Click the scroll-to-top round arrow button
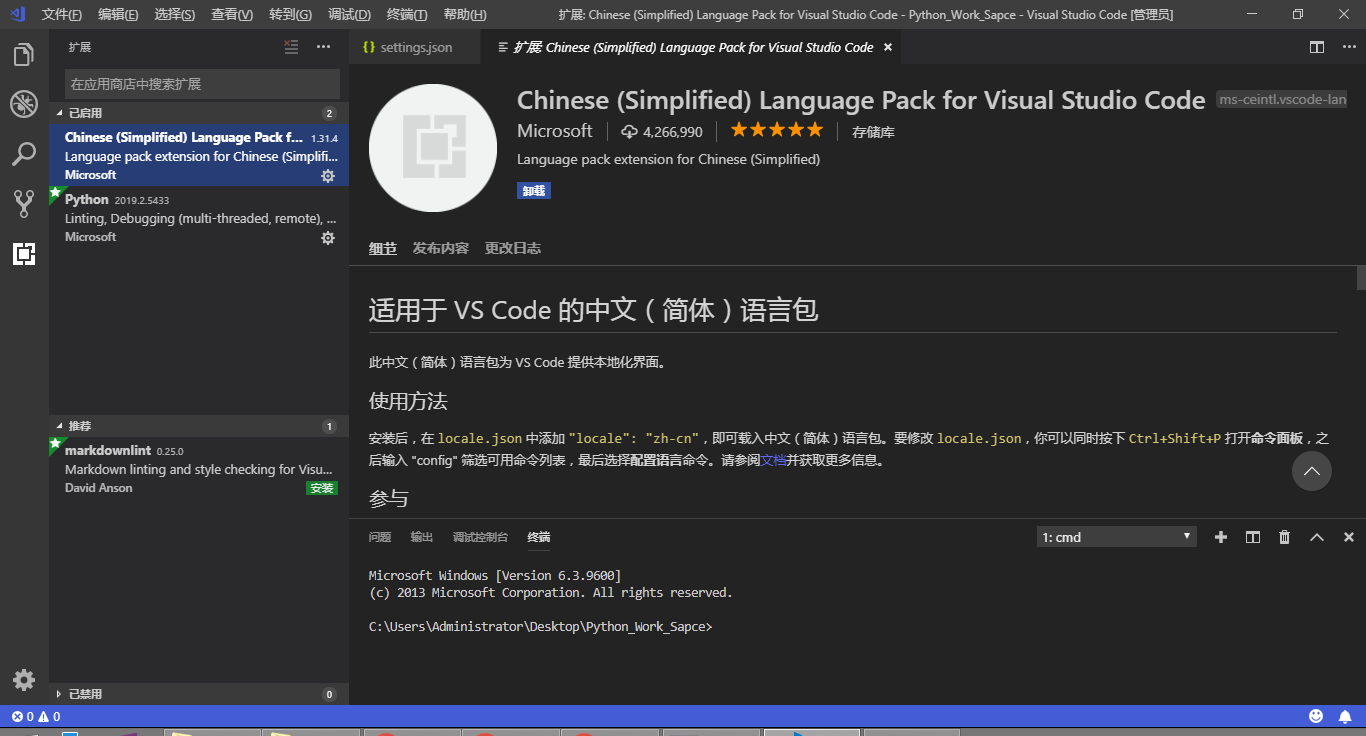 tap(1311, 470)
